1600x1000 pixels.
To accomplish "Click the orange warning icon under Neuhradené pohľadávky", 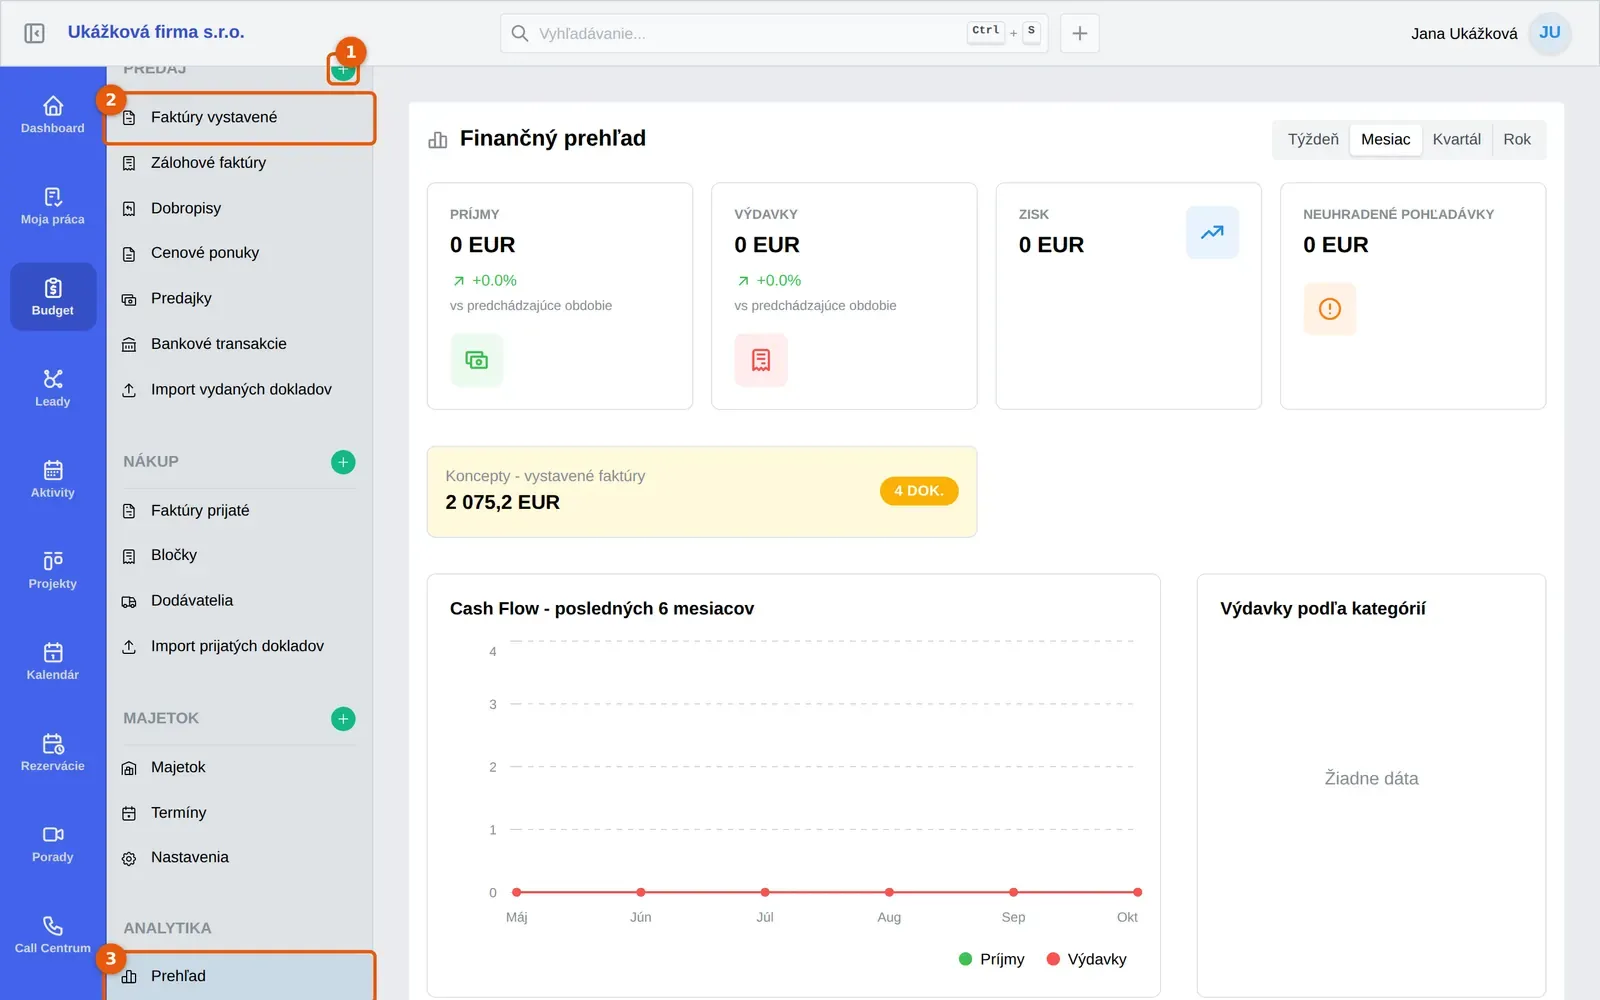I will pos(1330,309).
